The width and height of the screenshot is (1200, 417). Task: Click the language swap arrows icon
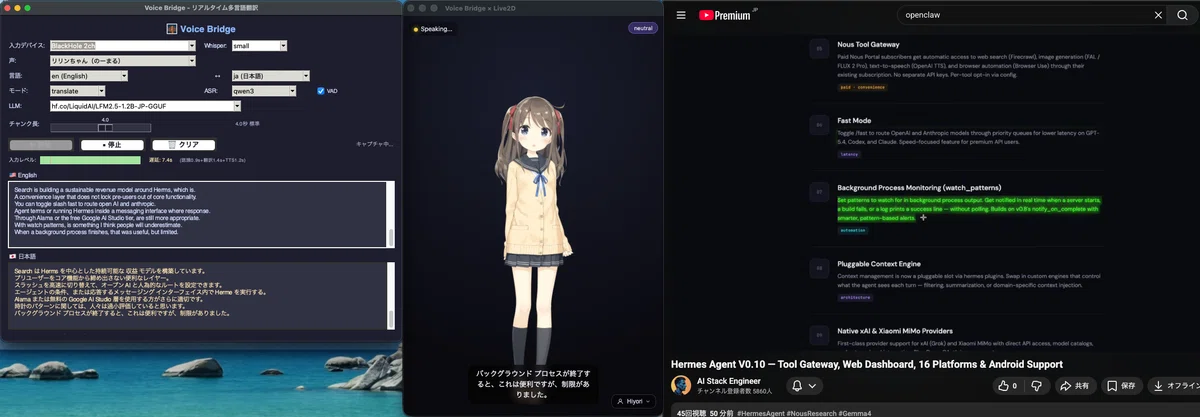point(218,76)
